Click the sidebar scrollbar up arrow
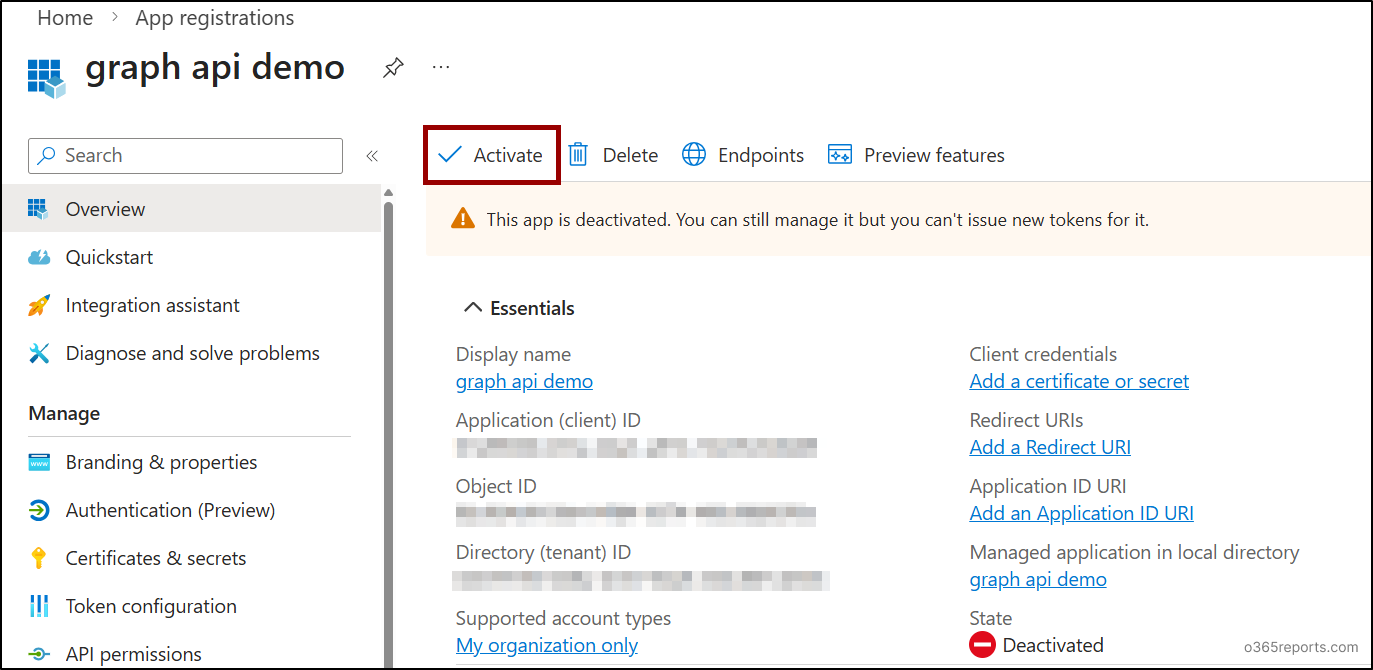This screenshot has width=1373, height=670. (x=389, y=192)
